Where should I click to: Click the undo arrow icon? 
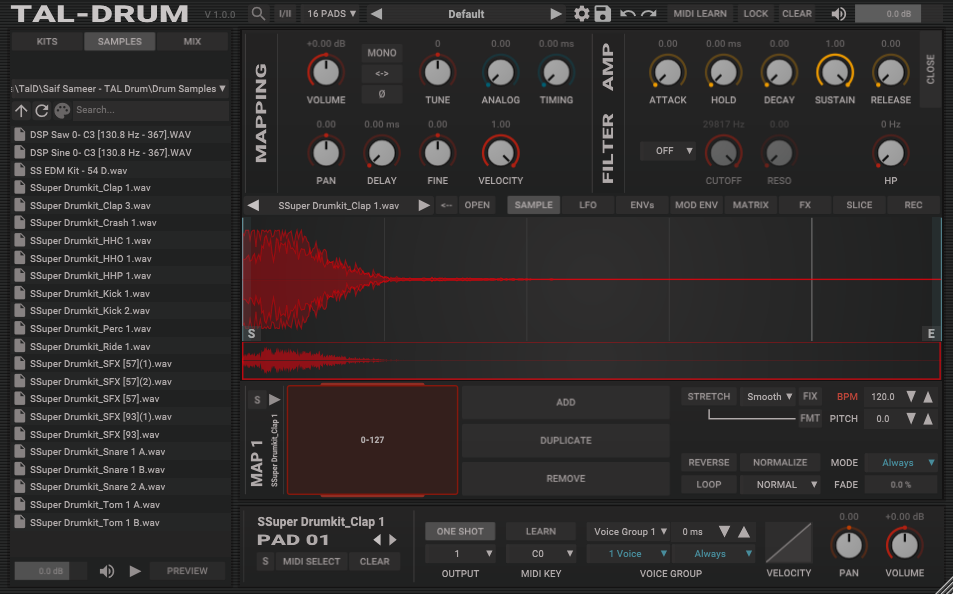pos(627,13)
